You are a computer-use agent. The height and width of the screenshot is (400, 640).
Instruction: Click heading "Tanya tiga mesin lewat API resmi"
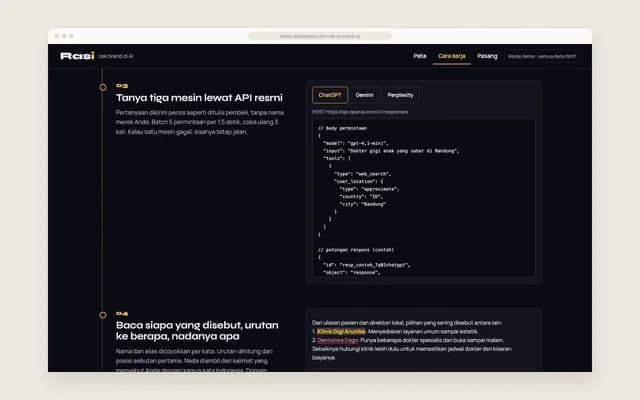(x=199, y=98)
